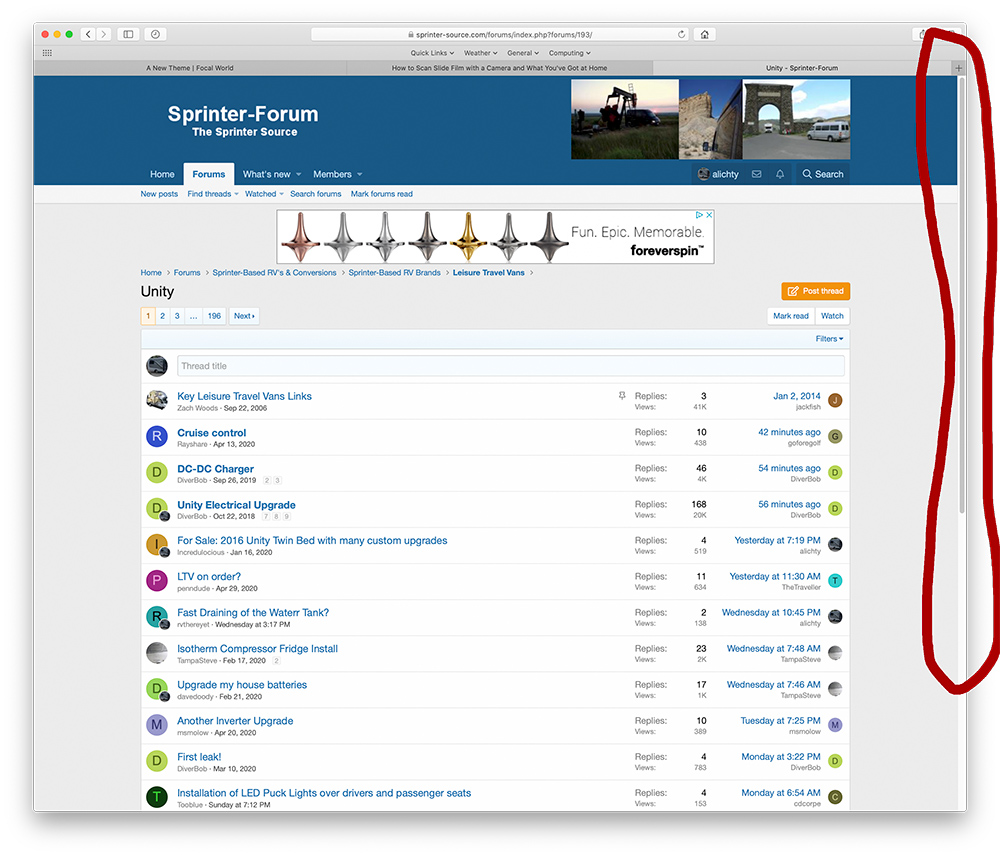
Task: Open DiverBob avatar on DC-DC Charger thread
Action: [x=157, y=473]
